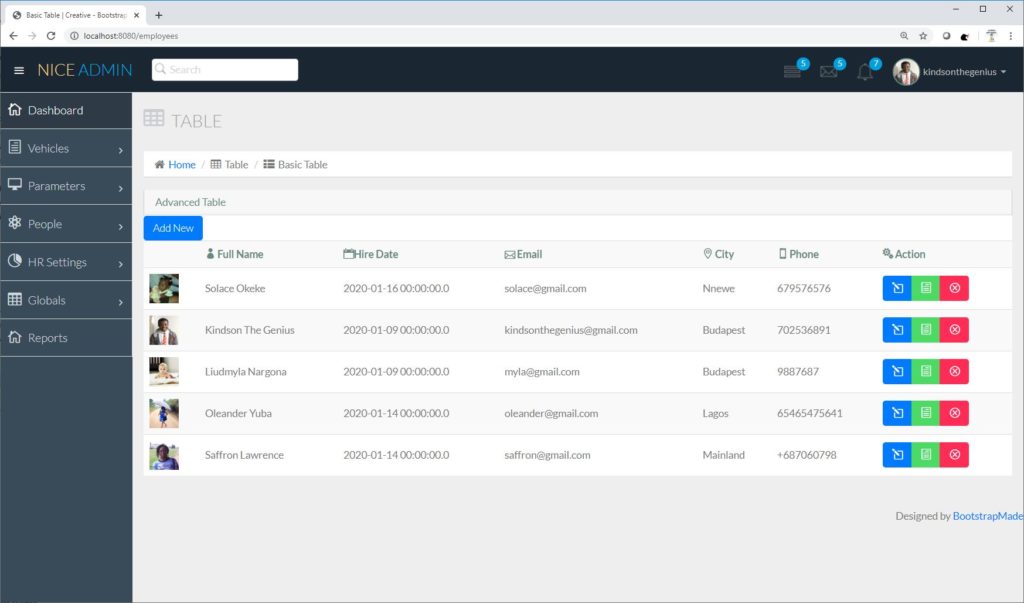Expand the People sidebar menu

point(66,224)
